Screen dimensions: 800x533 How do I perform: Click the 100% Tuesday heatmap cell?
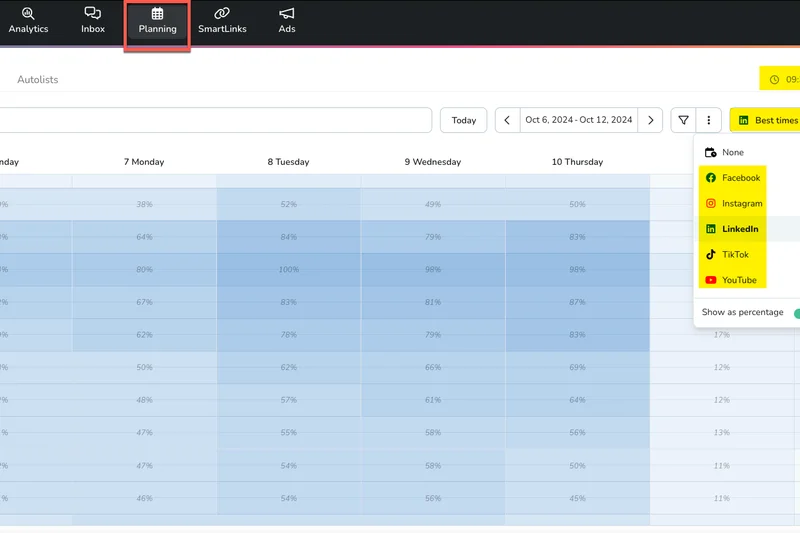[288, 270]
